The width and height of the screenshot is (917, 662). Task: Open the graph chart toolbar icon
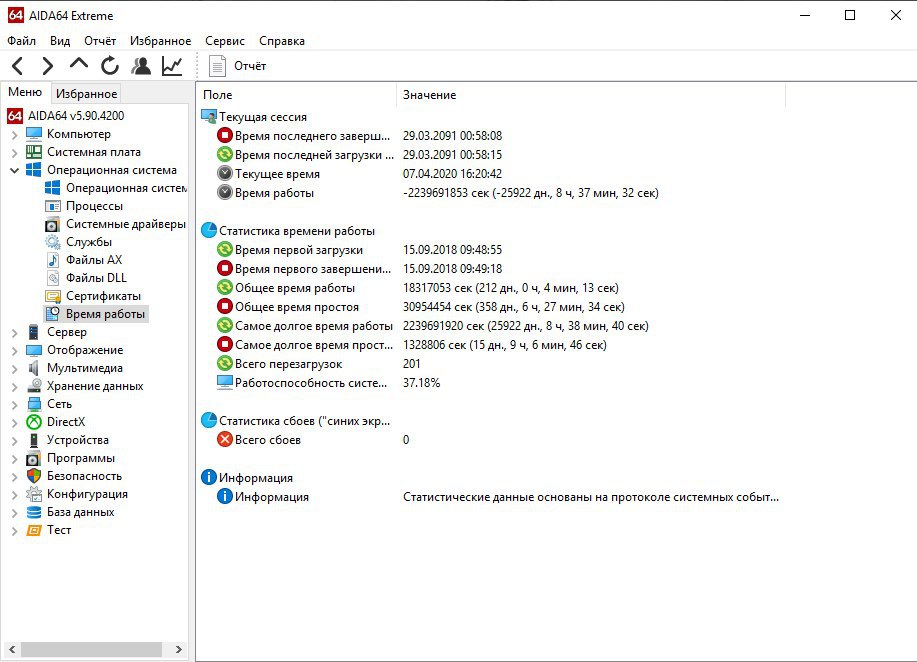click(173, 66)
